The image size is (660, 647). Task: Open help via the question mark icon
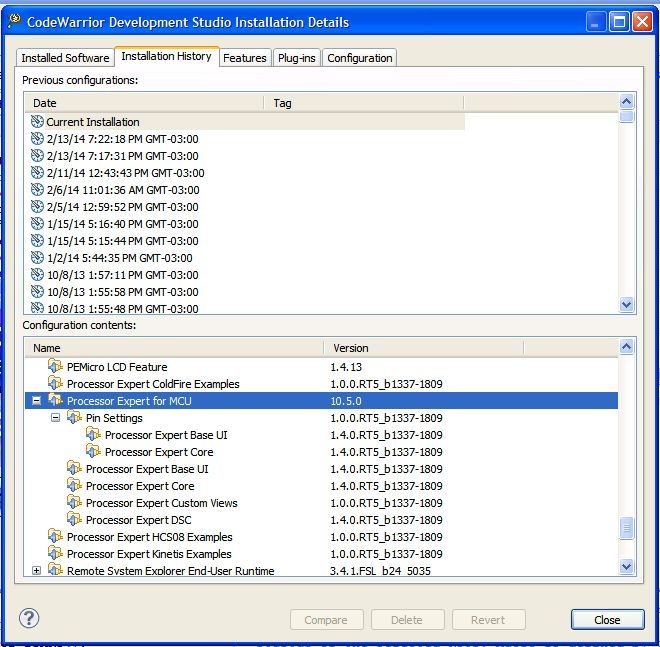29,618
